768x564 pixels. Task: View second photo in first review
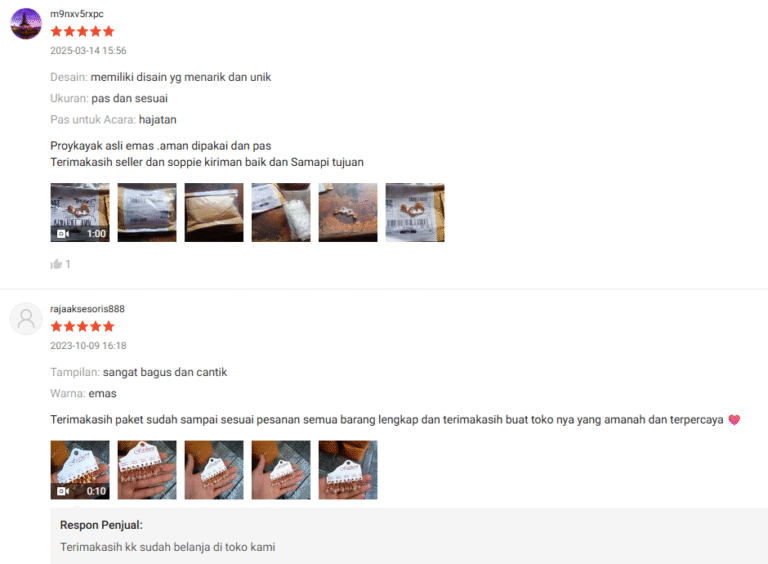point(147,212)
